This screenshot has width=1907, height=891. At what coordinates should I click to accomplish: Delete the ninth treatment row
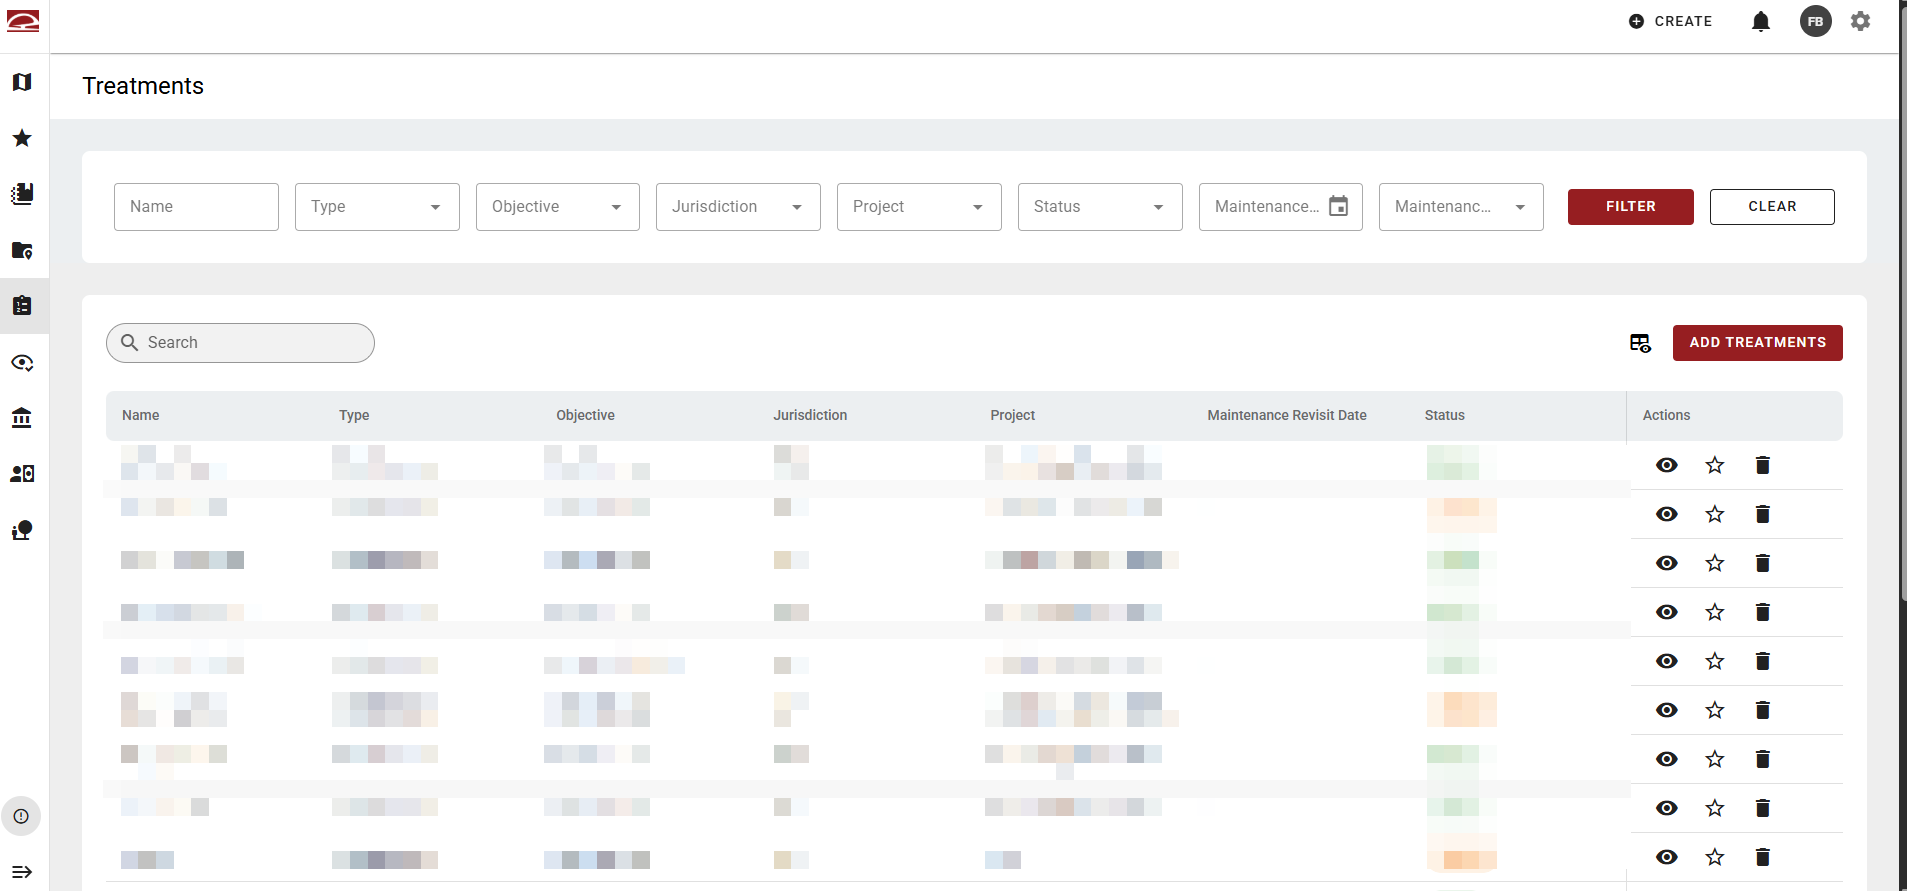pos(1763,857)
